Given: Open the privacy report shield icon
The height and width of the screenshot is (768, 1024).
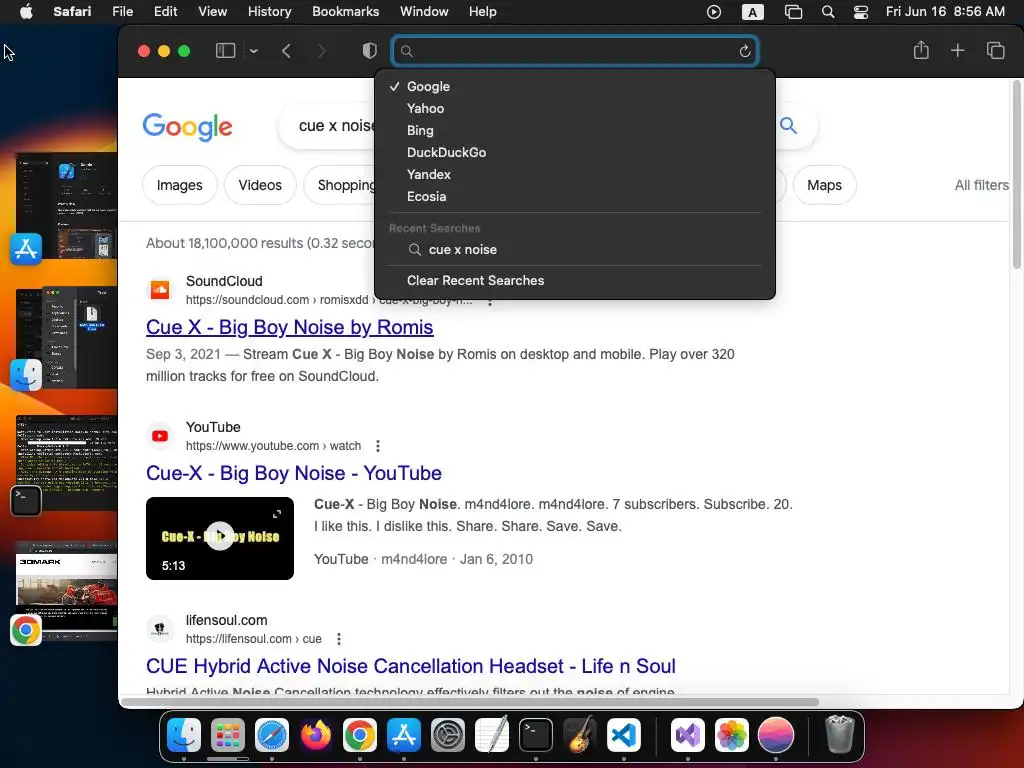Looking at the screenshot, I should pos(370,51).
